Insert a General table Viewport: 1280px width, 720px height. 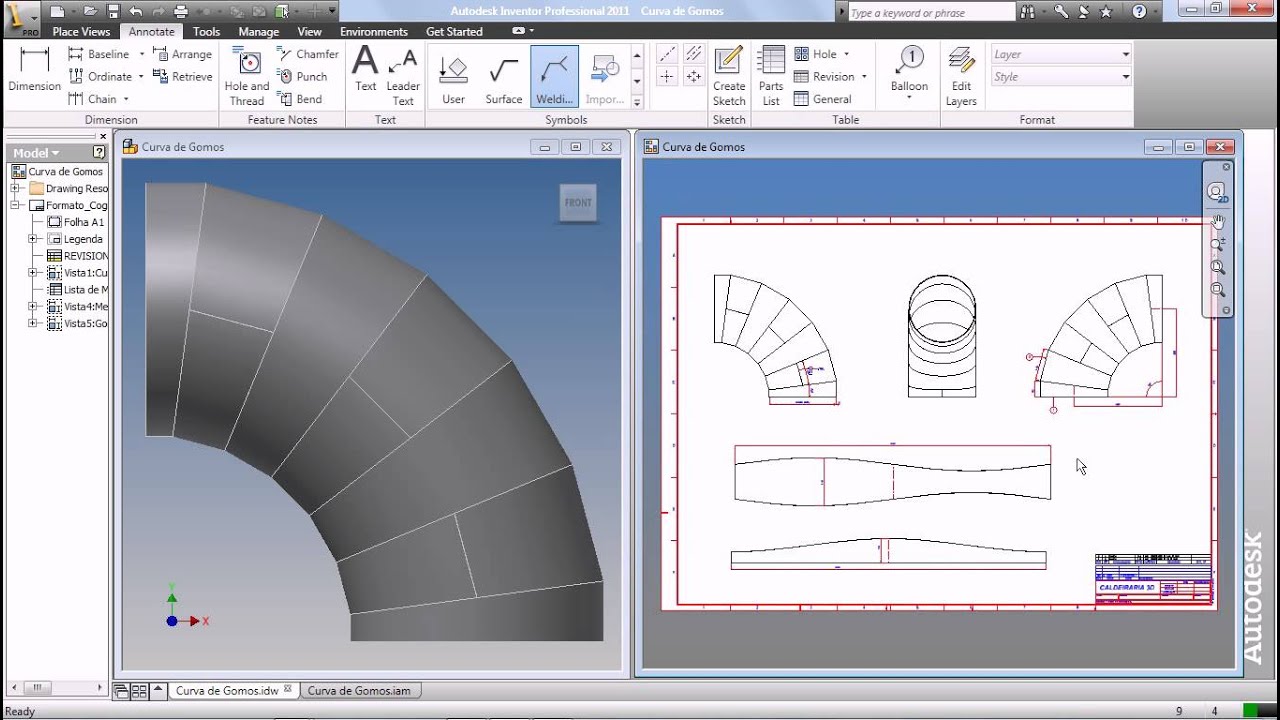(823, 99)
